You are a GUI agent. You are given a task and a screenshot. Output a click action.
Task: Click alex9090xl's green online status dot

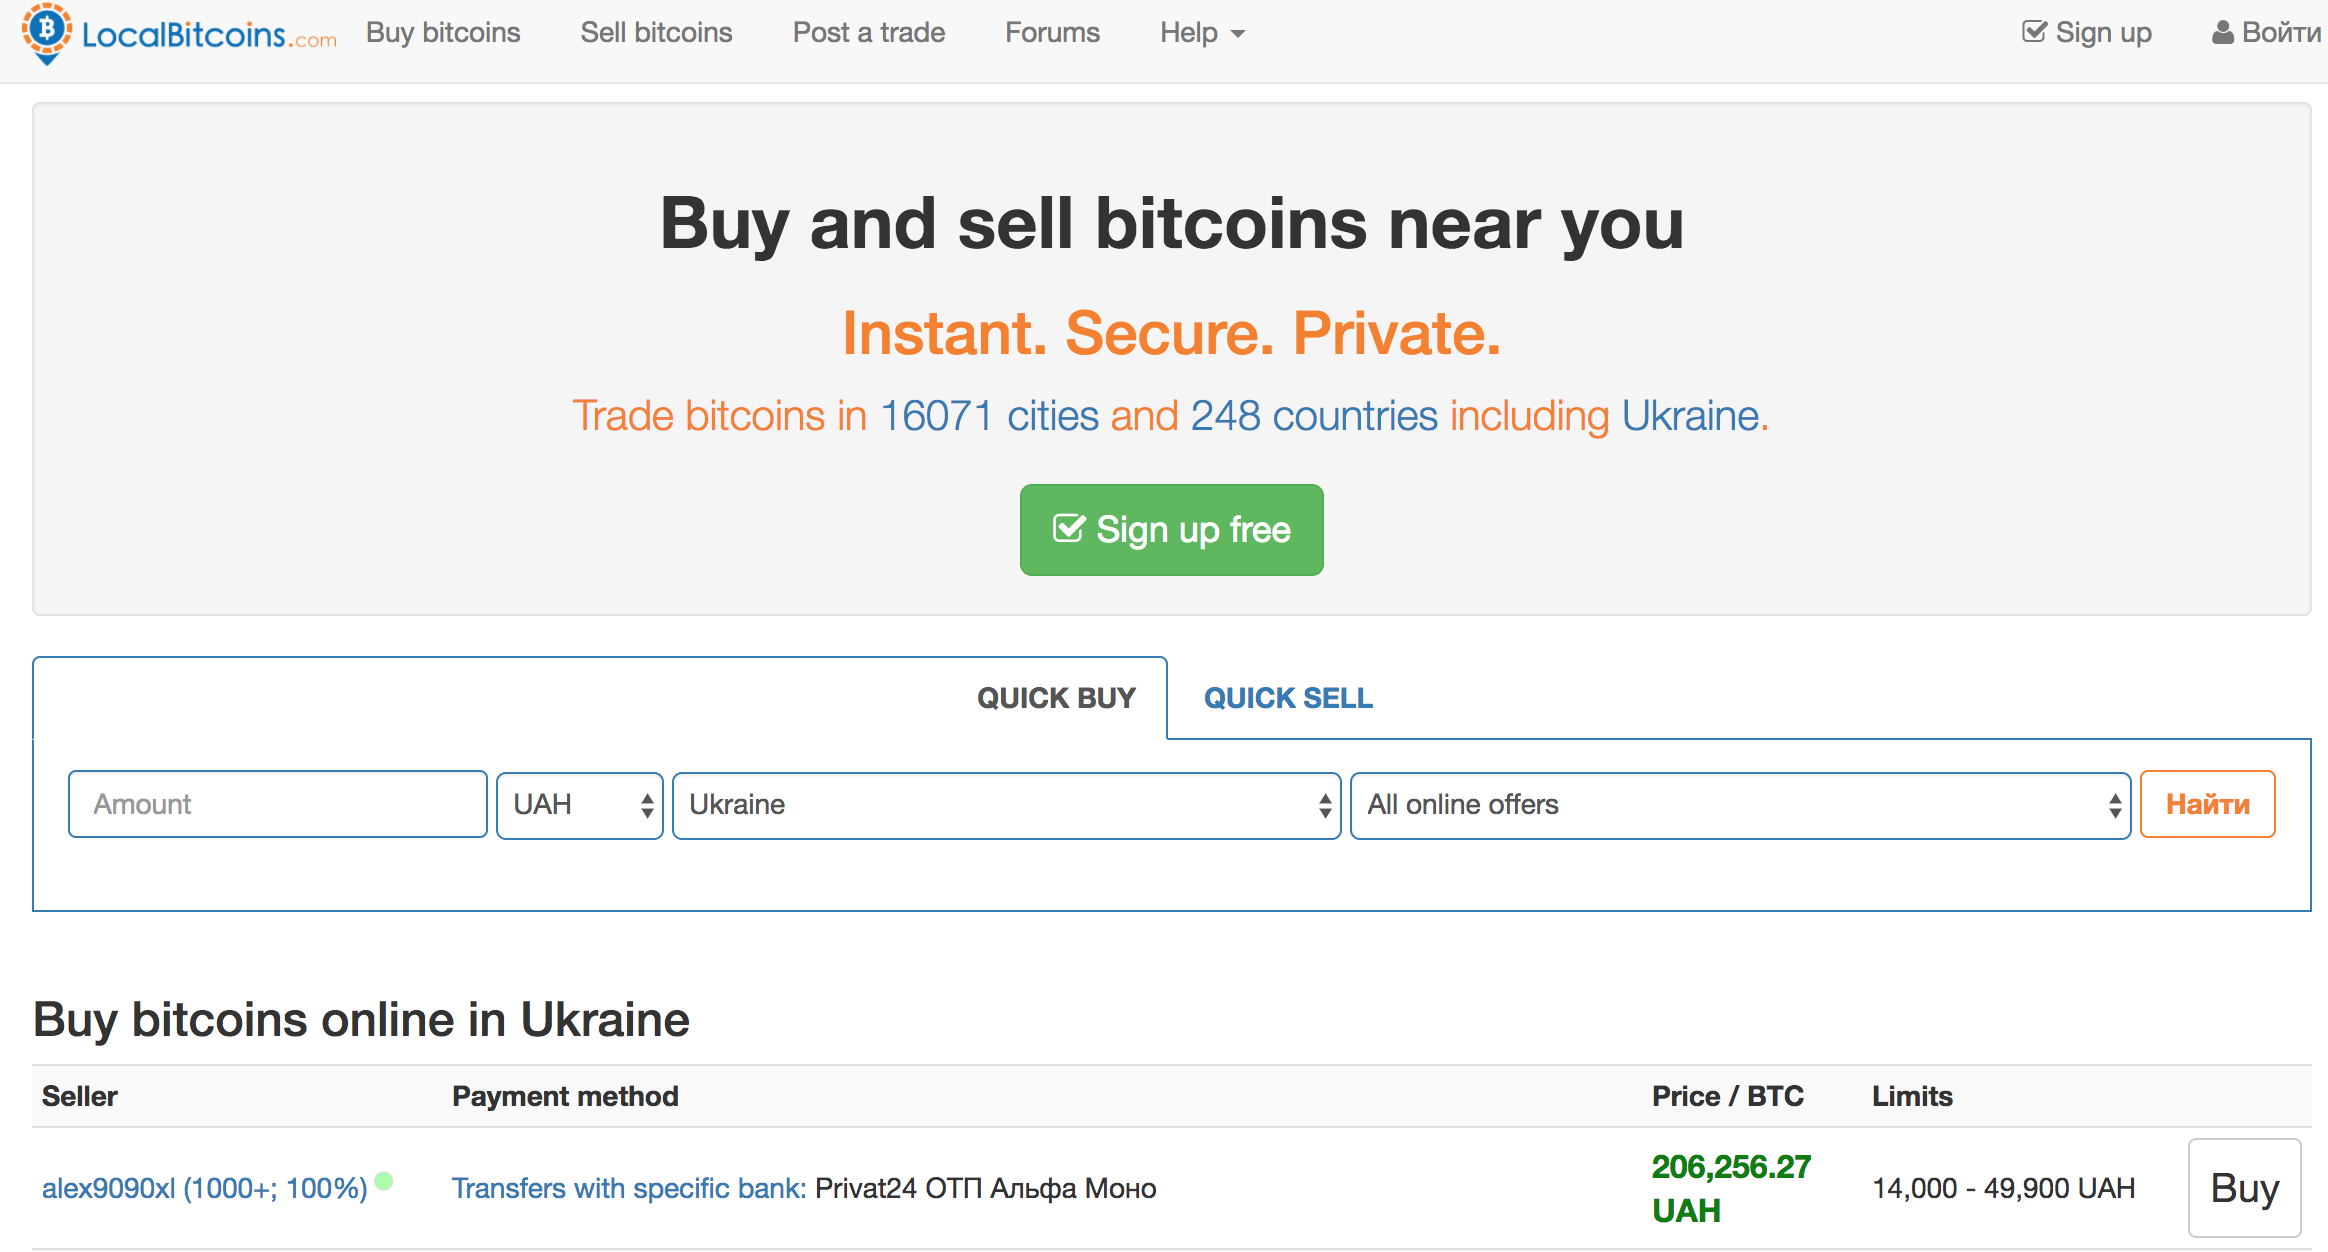tap(384, 1181)
